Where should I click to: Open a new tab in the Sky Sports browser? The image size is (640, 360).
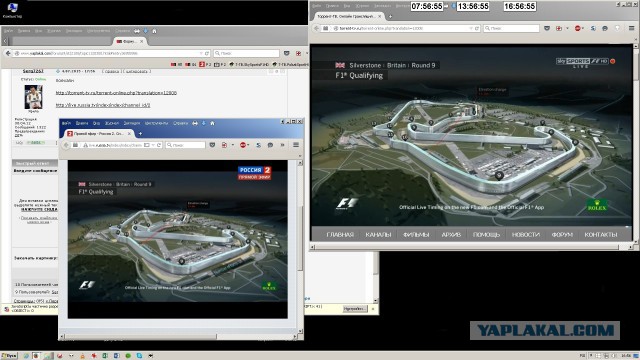click(x=390, y=16)
